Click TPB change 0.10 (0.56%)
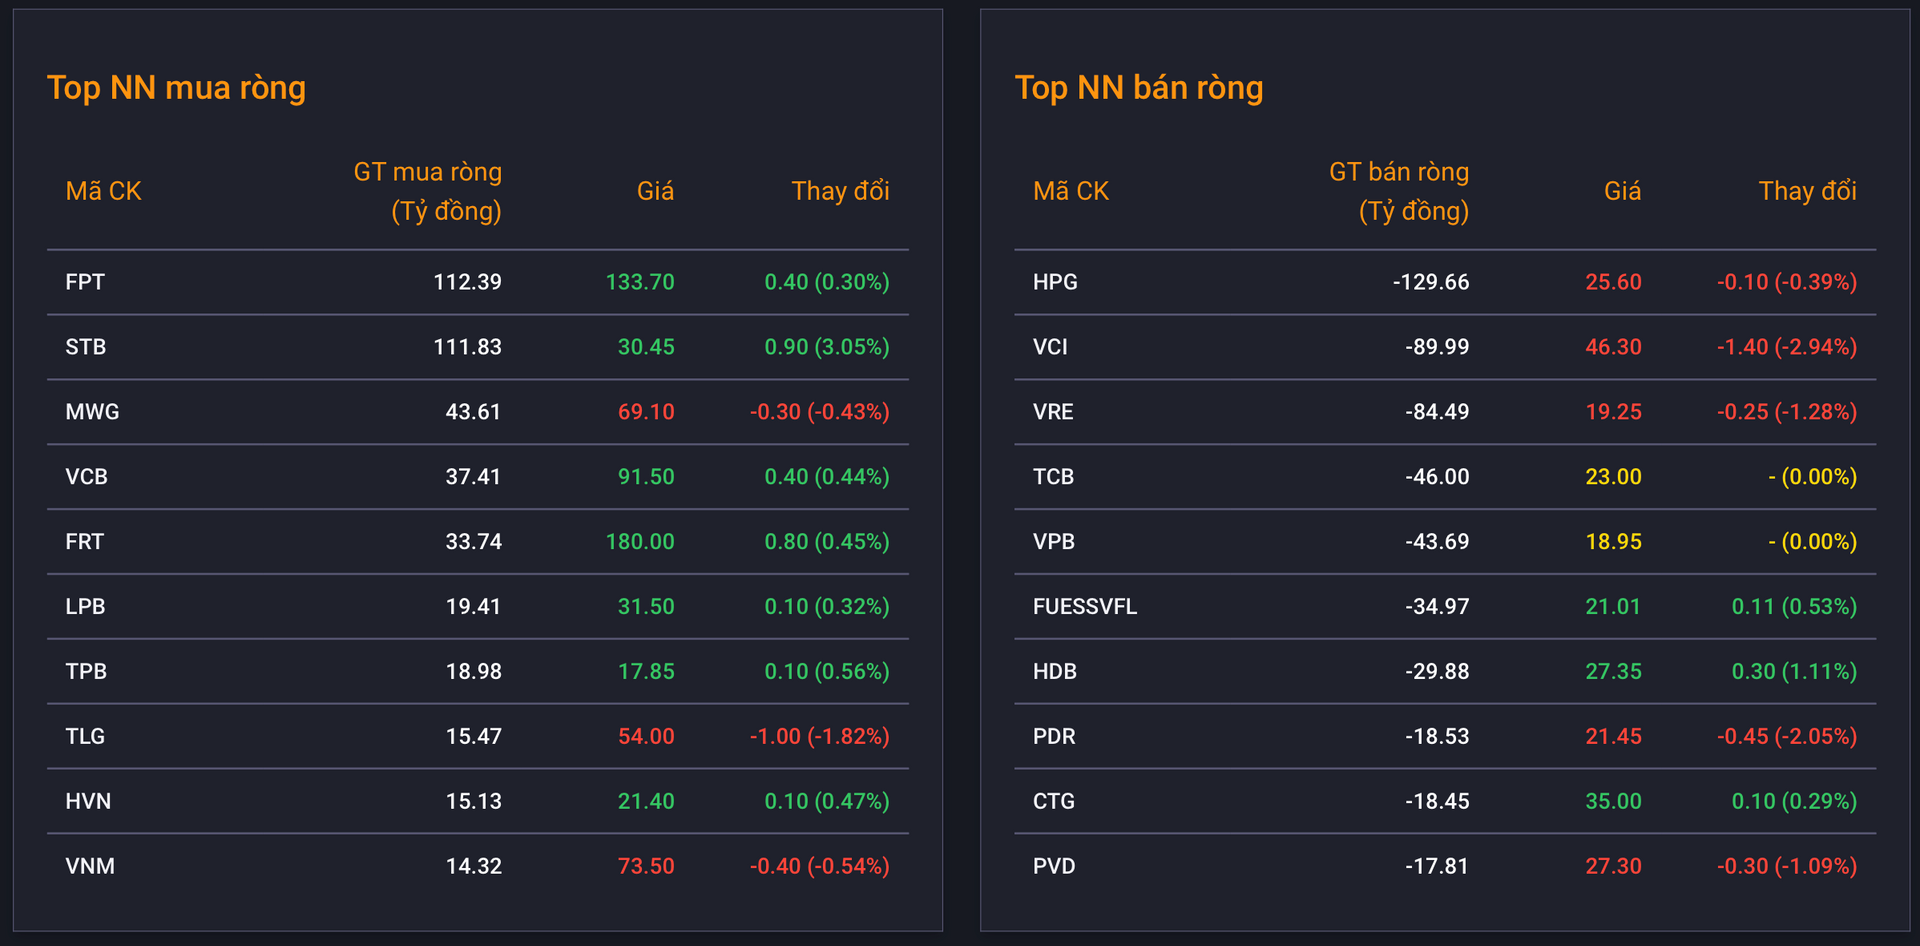 coord(827,672)
